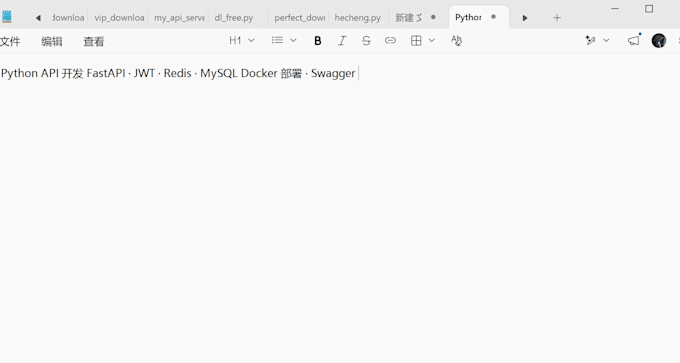This screenshot has width=680, height=363.
Task: Expand the AI tool dropdown arrow
Action: click(606, 41)
